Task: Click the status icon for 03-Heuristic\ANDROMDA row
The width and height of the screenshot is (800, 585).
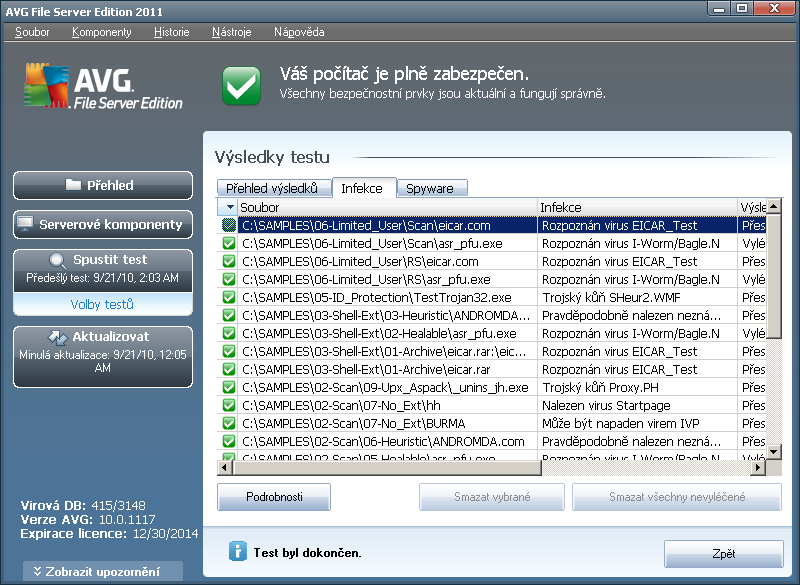Action: click(x=229, y=315)
